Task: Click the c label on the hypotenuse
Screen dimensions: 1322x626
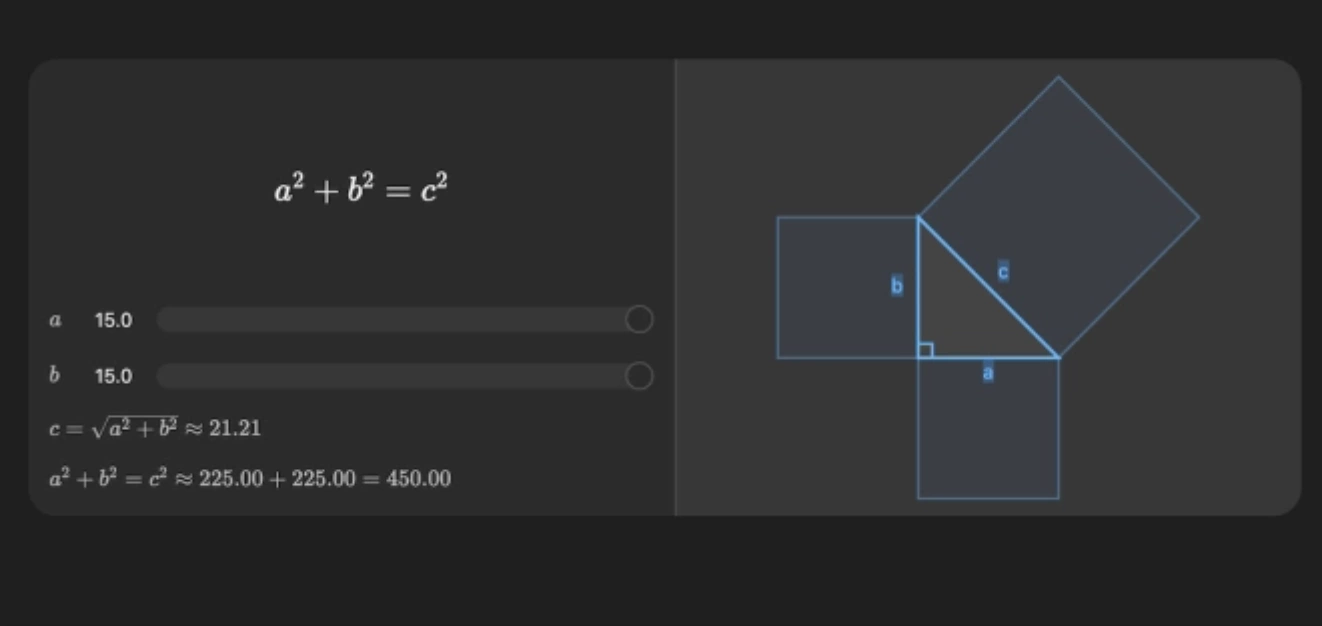Action: coord(1003,271)
